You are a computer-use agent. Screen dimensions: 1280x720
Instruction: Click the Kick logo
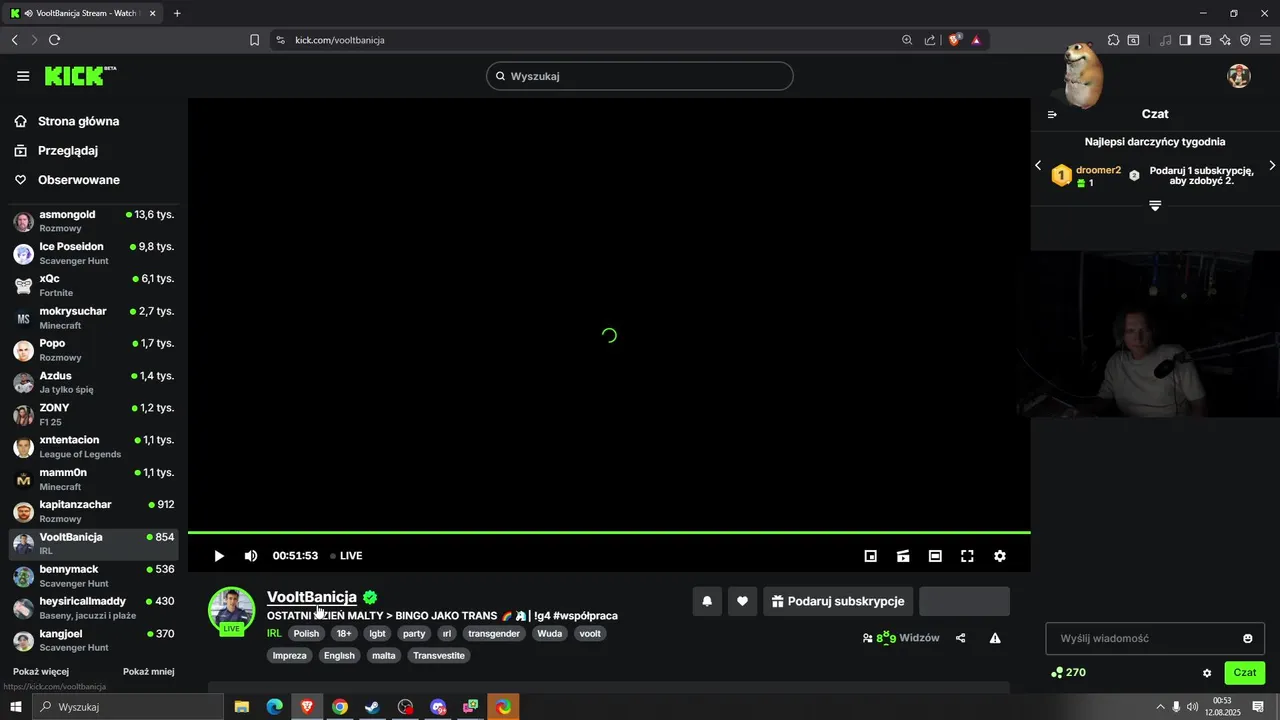pyautogui.click(x=80, y=76)
